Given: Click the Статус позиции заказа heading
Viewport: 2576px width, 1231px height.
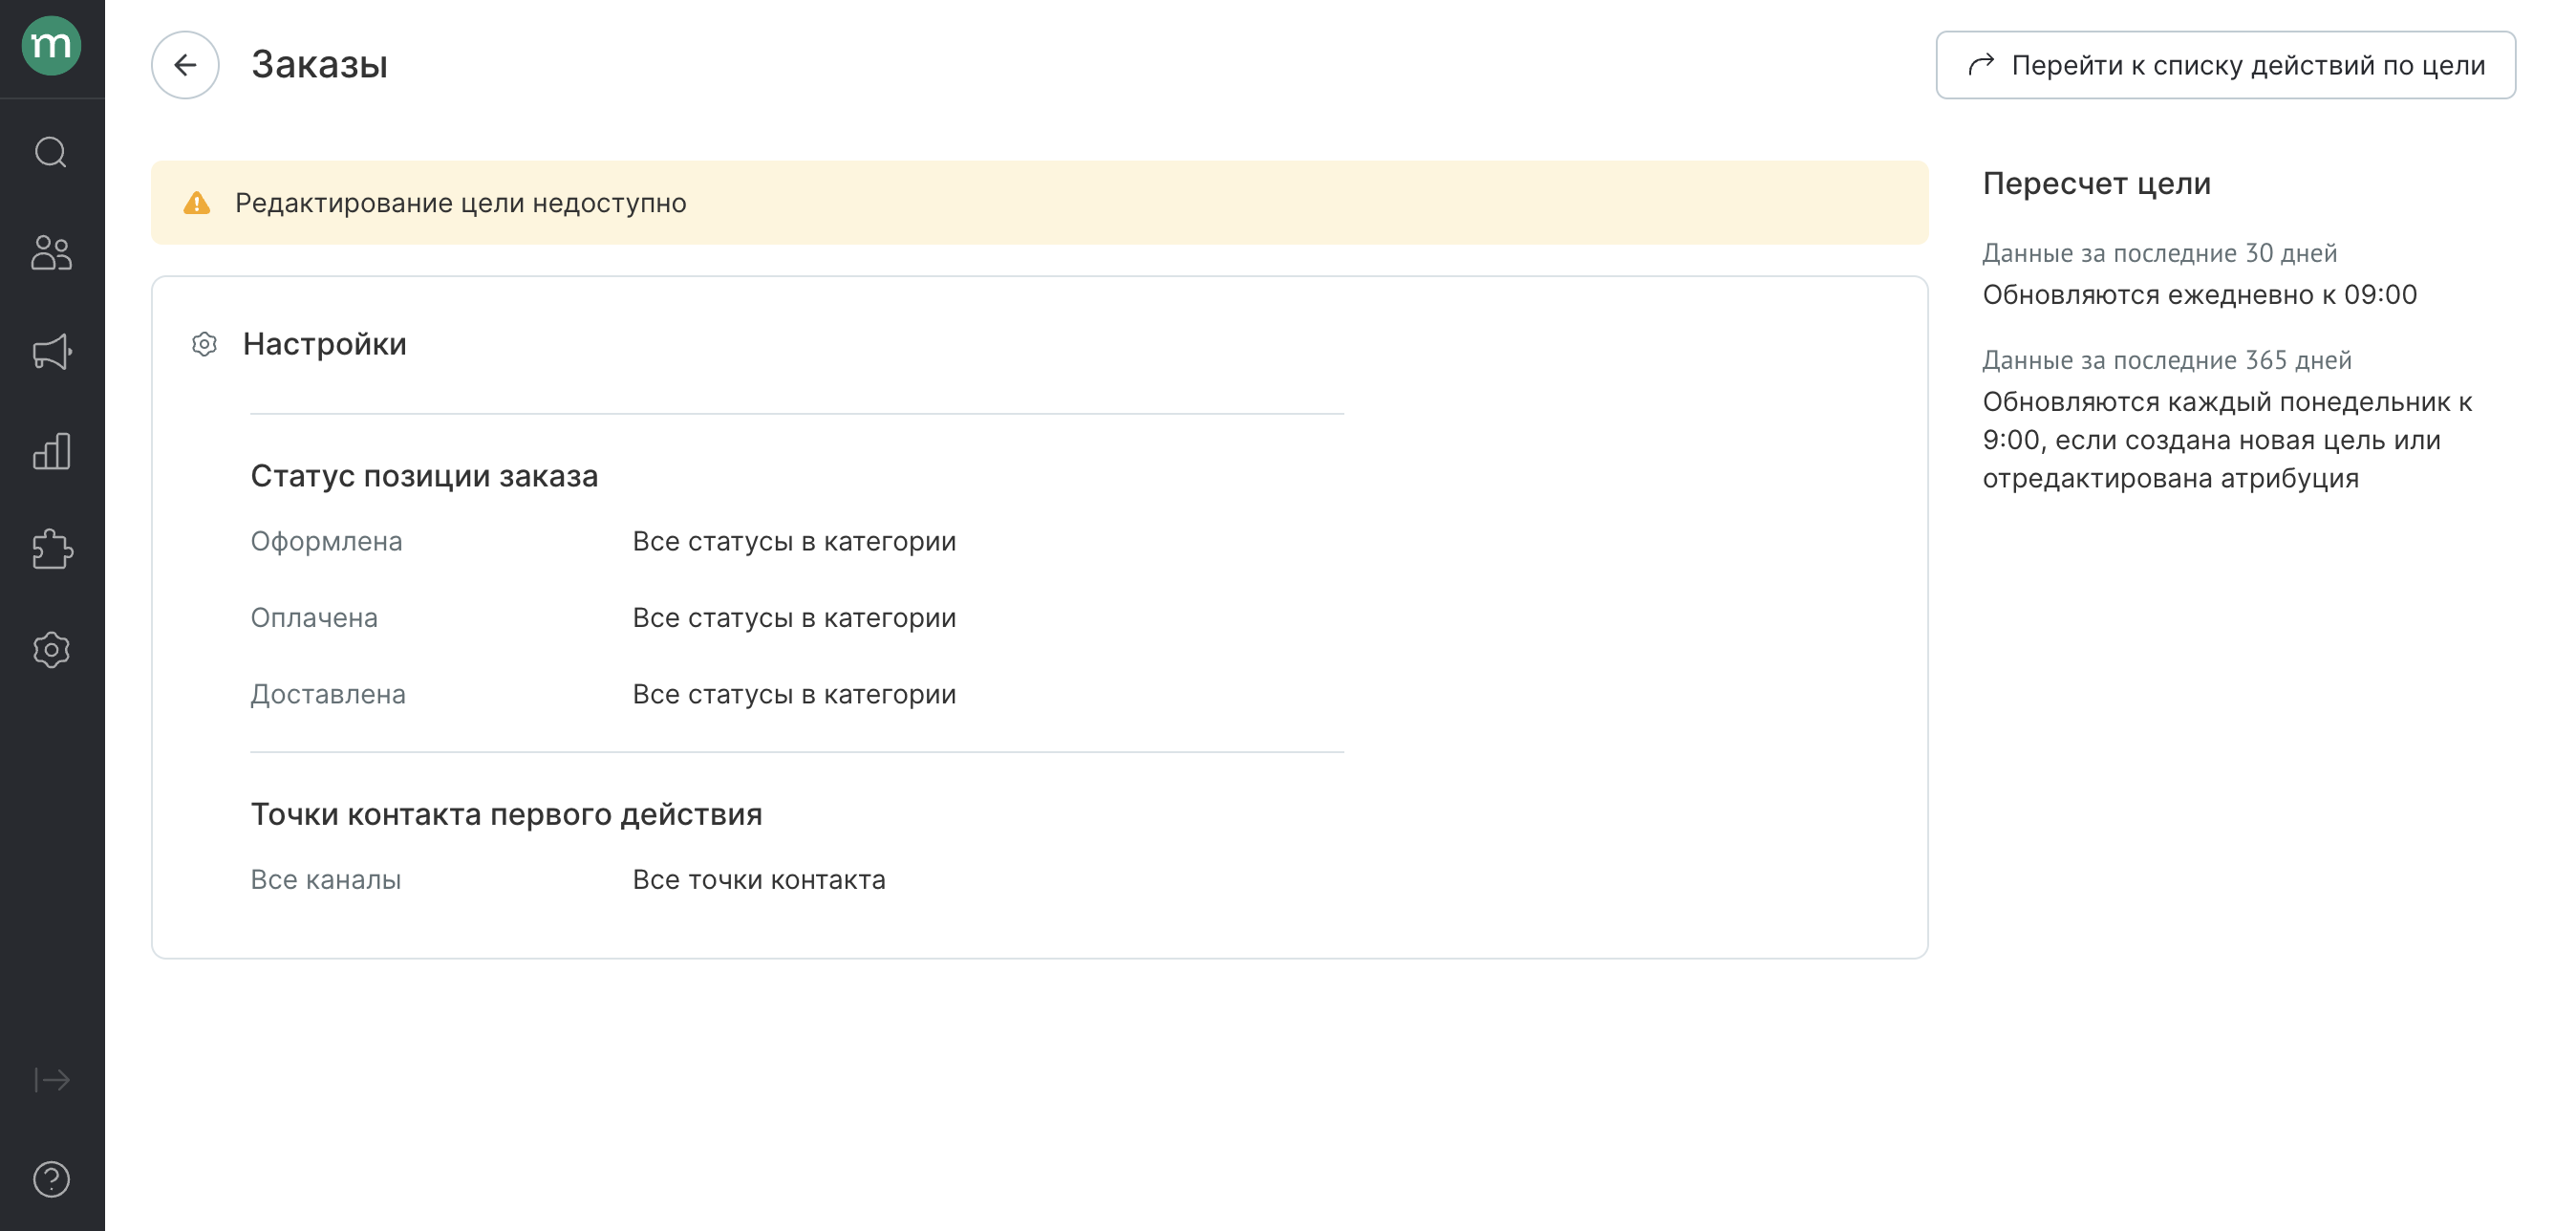Looking at the screenshot, I should point(424,476).
